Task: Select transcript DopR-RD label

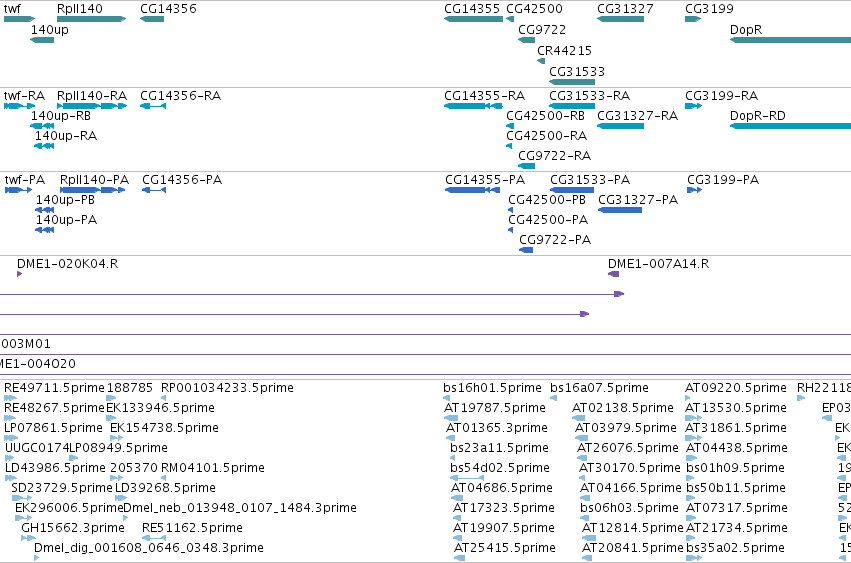Action: [758, 116]
